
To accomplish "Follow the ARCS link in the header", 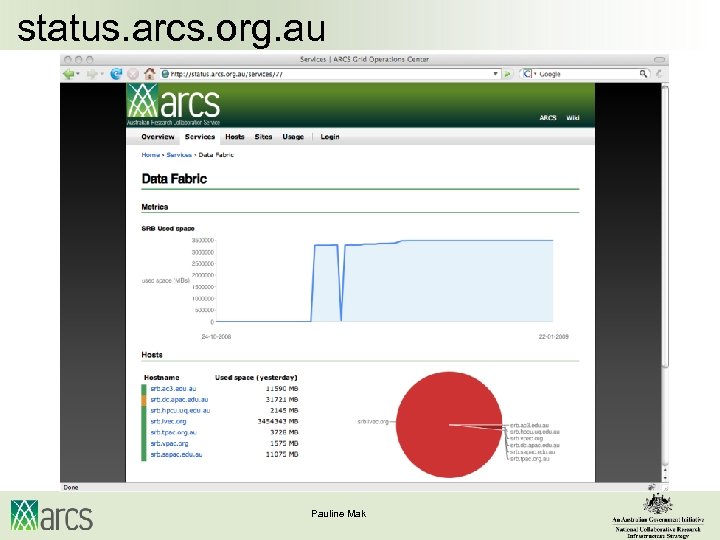I will click(548, 118).
